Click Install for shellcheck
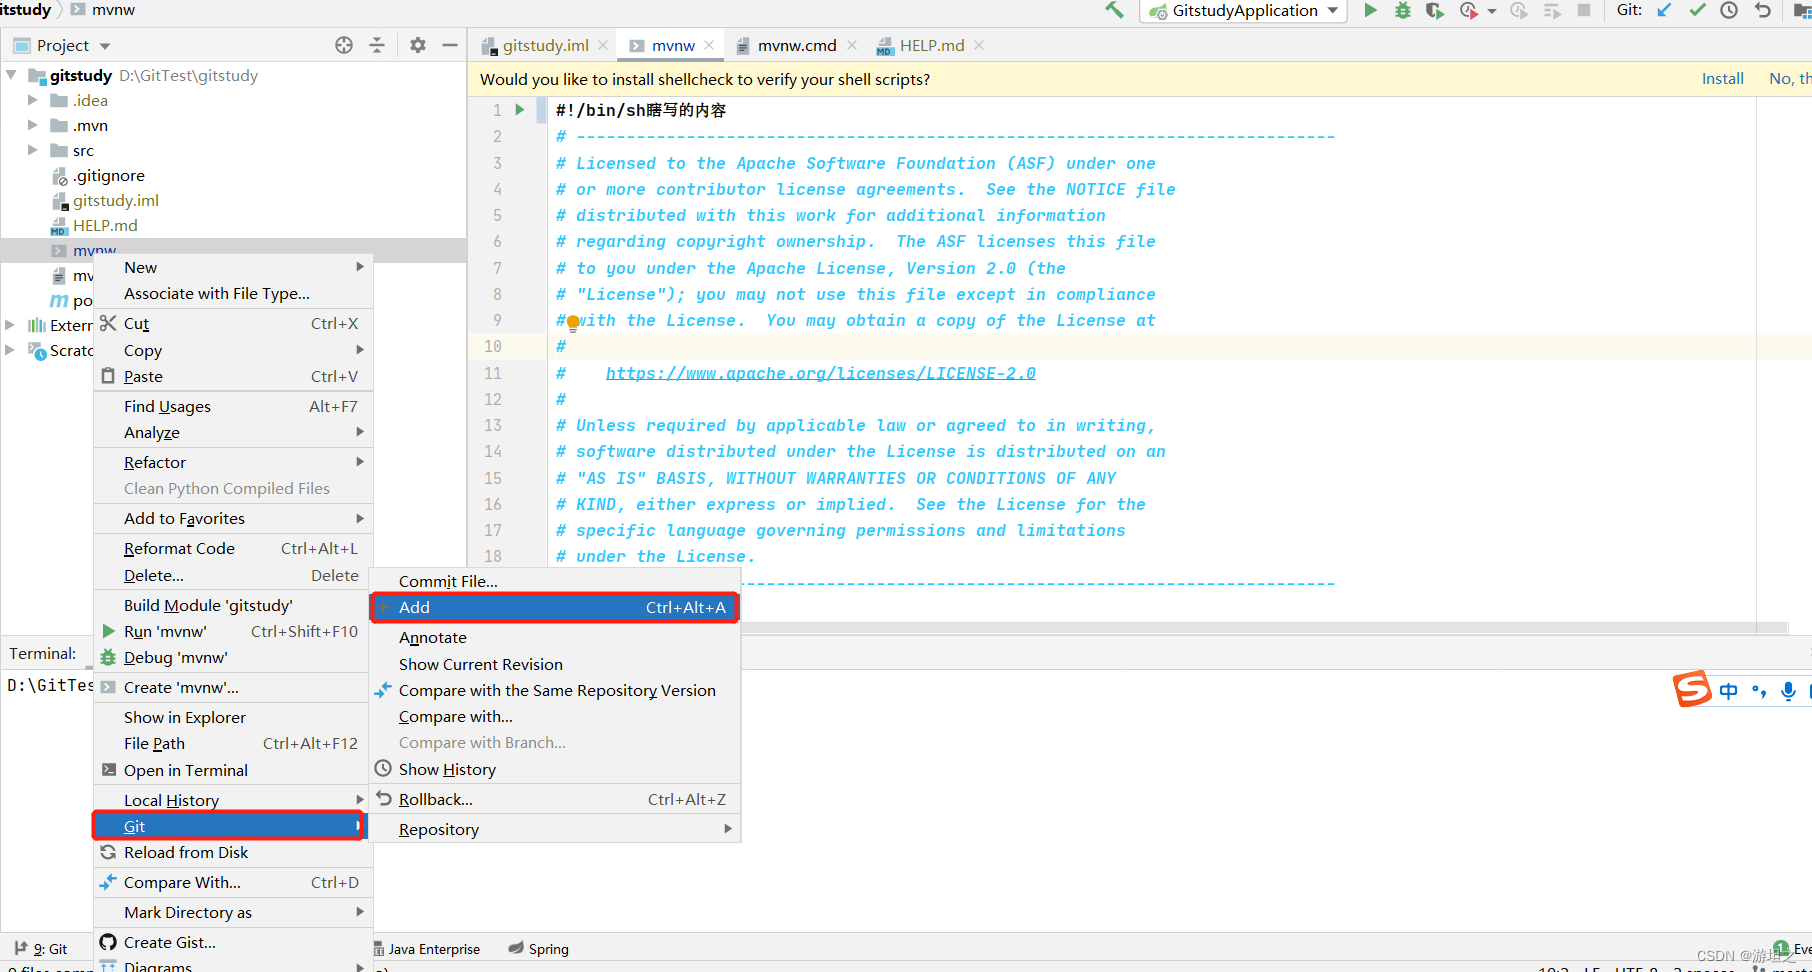Image resolution: width=1812 pixels, height=972 pixels. click(x=1723, y=79)
